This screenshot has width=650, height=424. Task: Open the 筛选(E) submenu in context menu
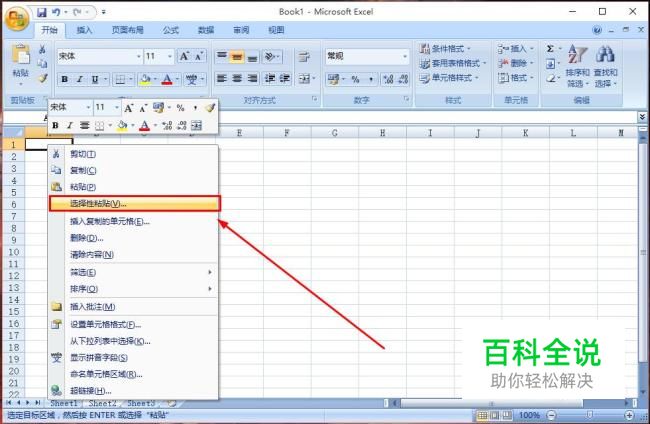click(x=133, y=272)
